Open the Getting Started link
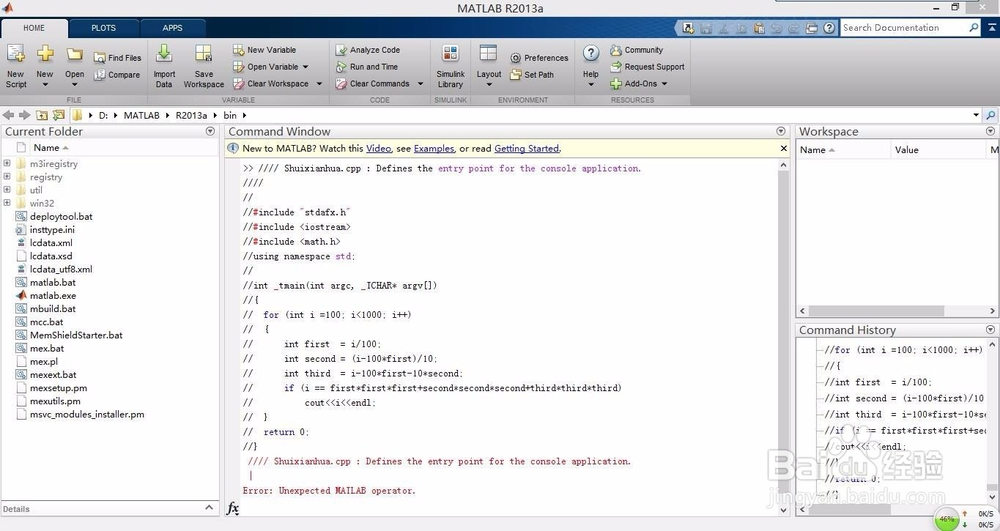 click(x=526, y=149)
